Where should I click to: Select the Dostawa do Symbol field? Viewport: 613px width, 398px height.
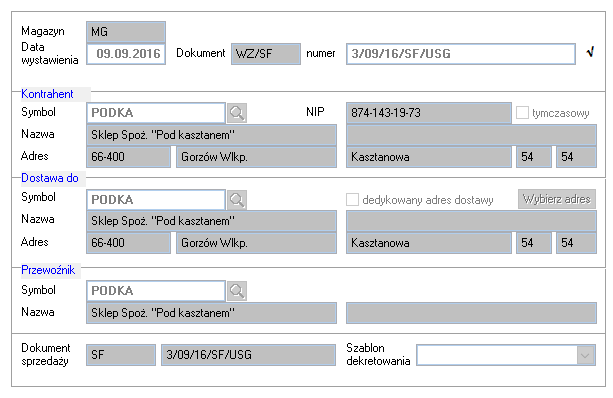click(x=156, y=200)
